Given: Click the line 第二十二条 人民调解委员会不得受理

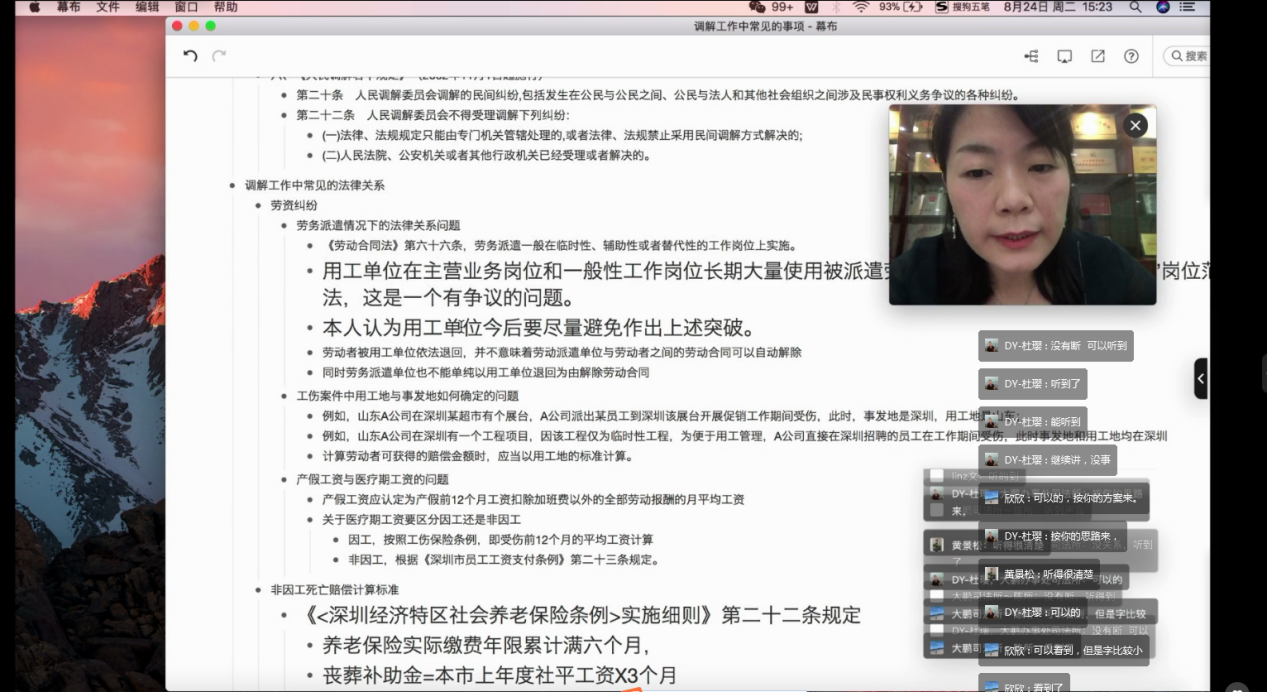Looking at the screenshot, I should pos(432,115).
